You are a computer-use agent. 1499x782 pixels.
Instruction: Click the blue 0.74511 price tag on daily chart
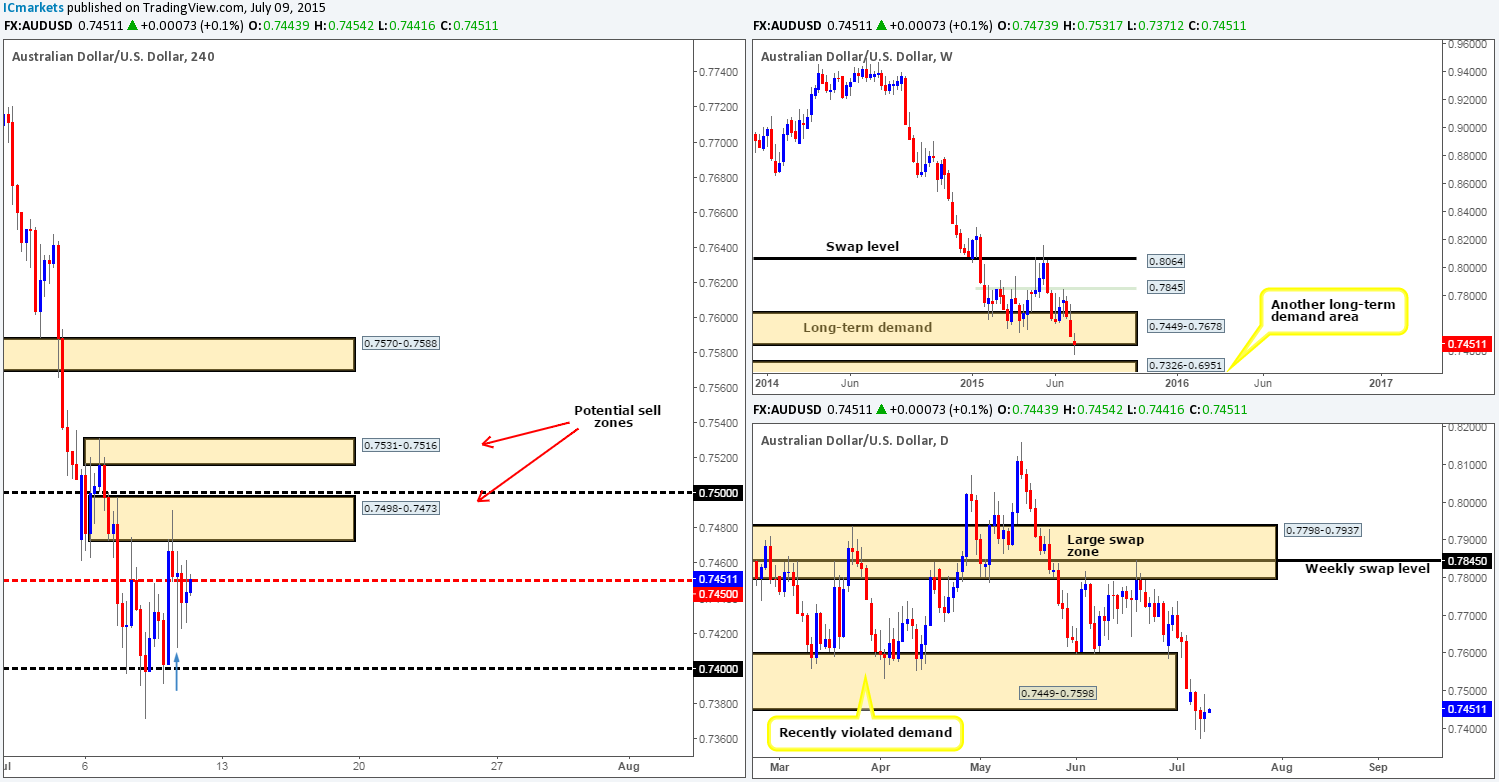[1469, 709]
